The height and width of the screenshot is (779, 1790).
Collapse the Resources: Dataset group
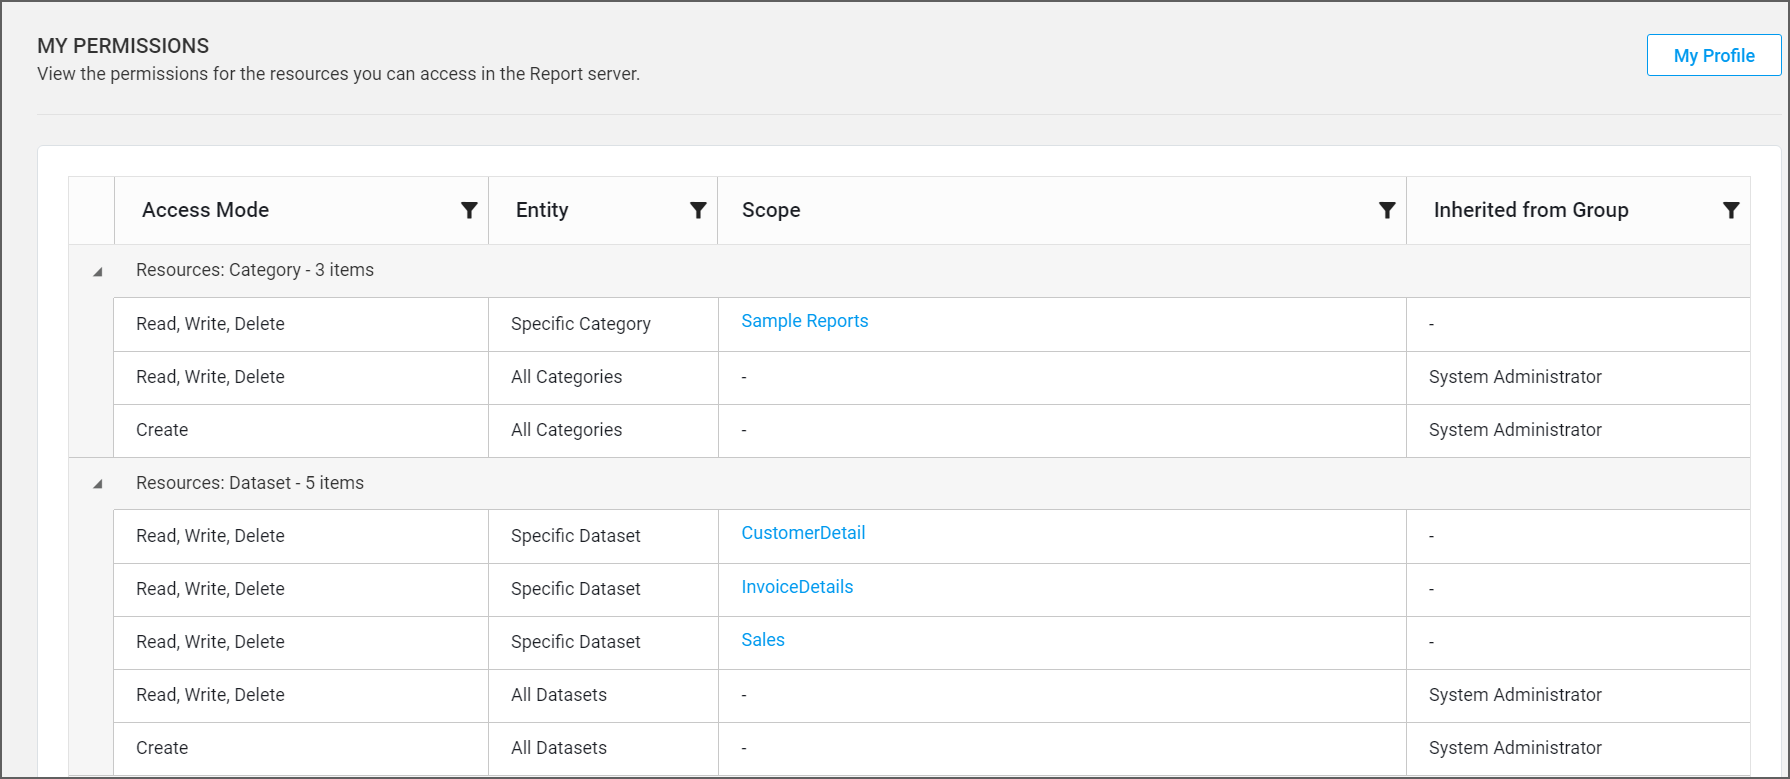pyautogui.click(x=97, y=484)
